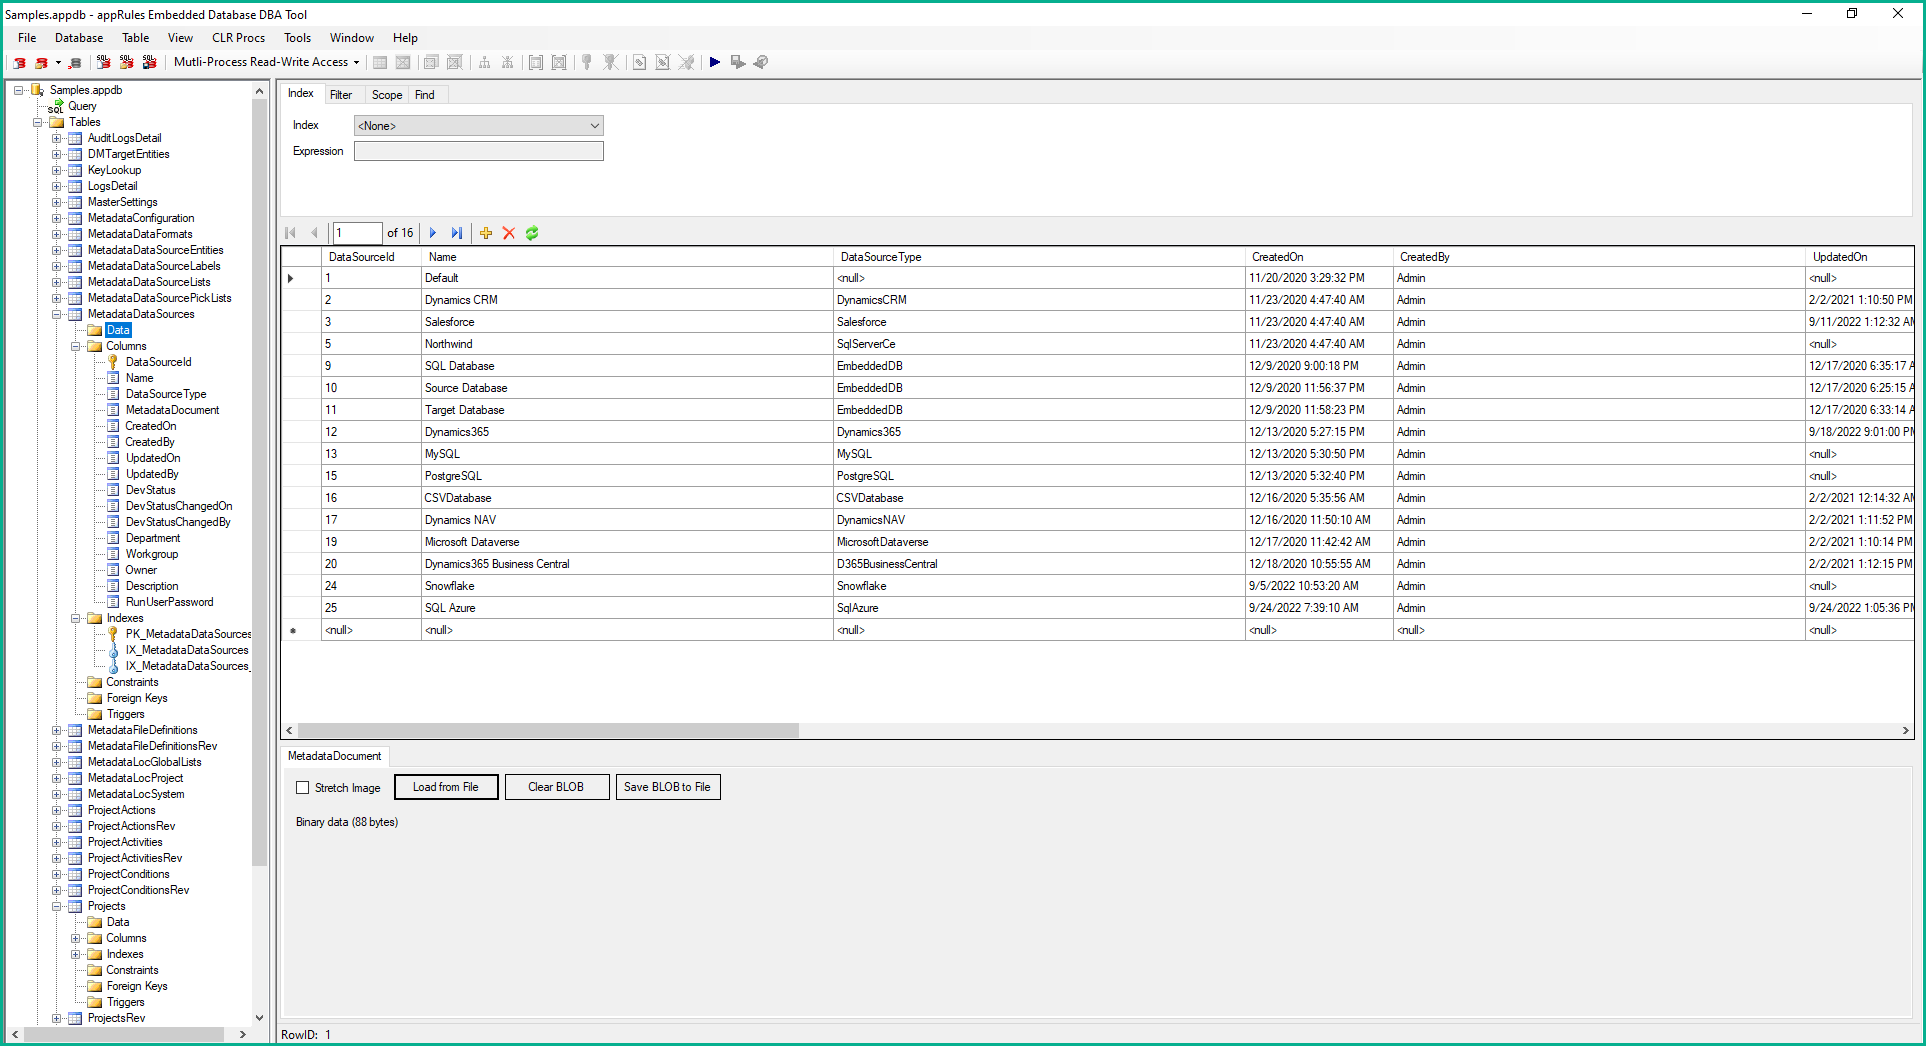Open Multi-Process Read-Write Access dropdown
The image size is (1926, 1046).
[x=266, y=62]
